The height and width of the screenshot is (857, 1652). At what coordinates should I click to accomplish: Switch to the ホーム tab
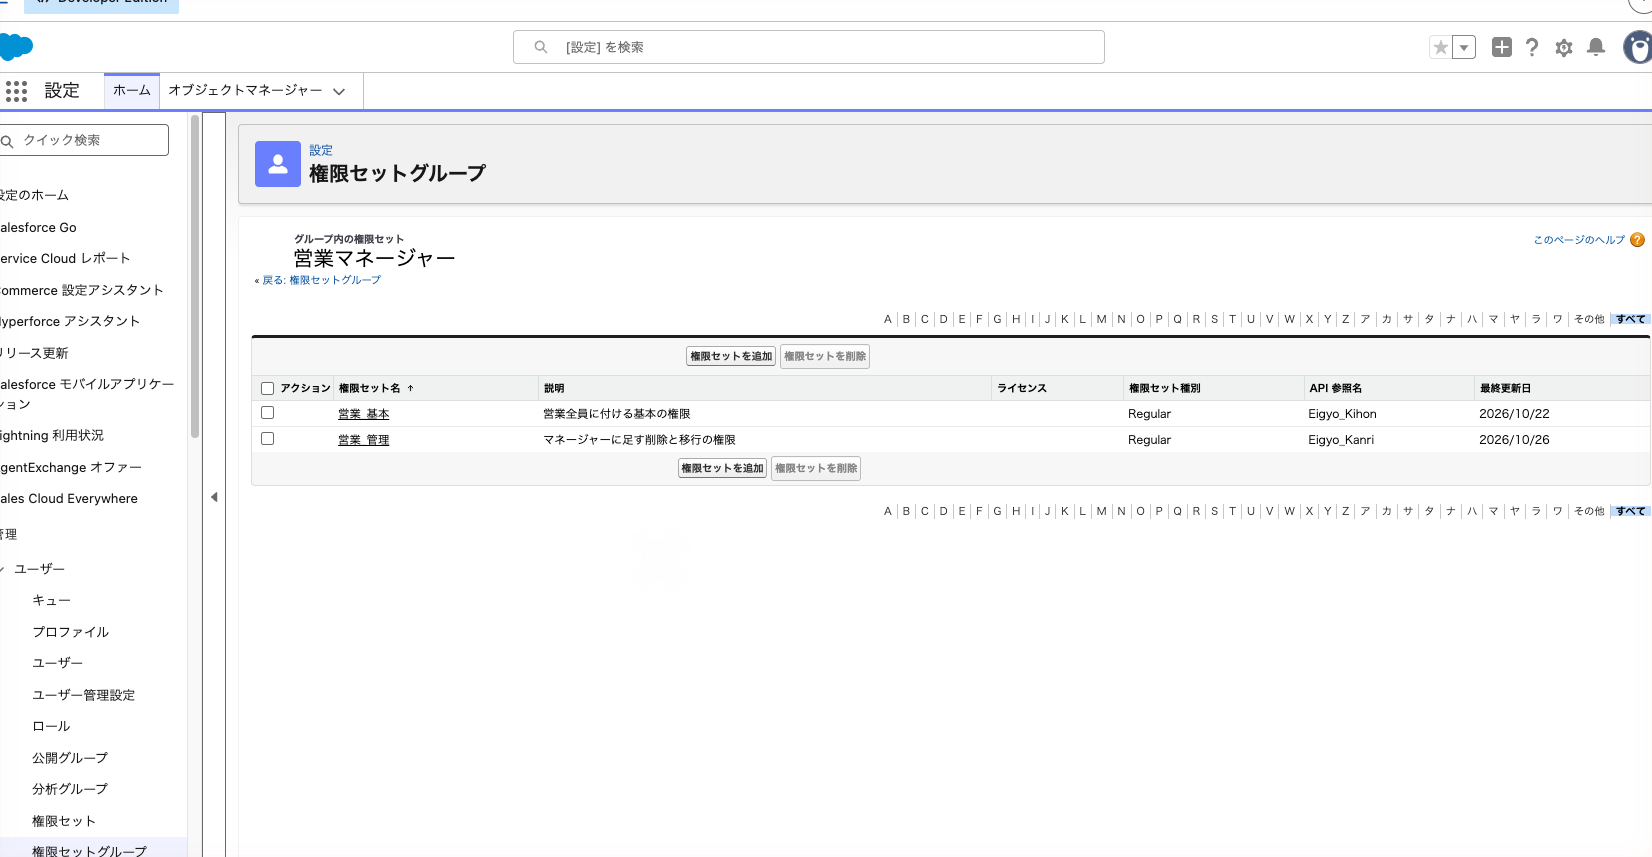pyautogui.click(x=132, y=90)
